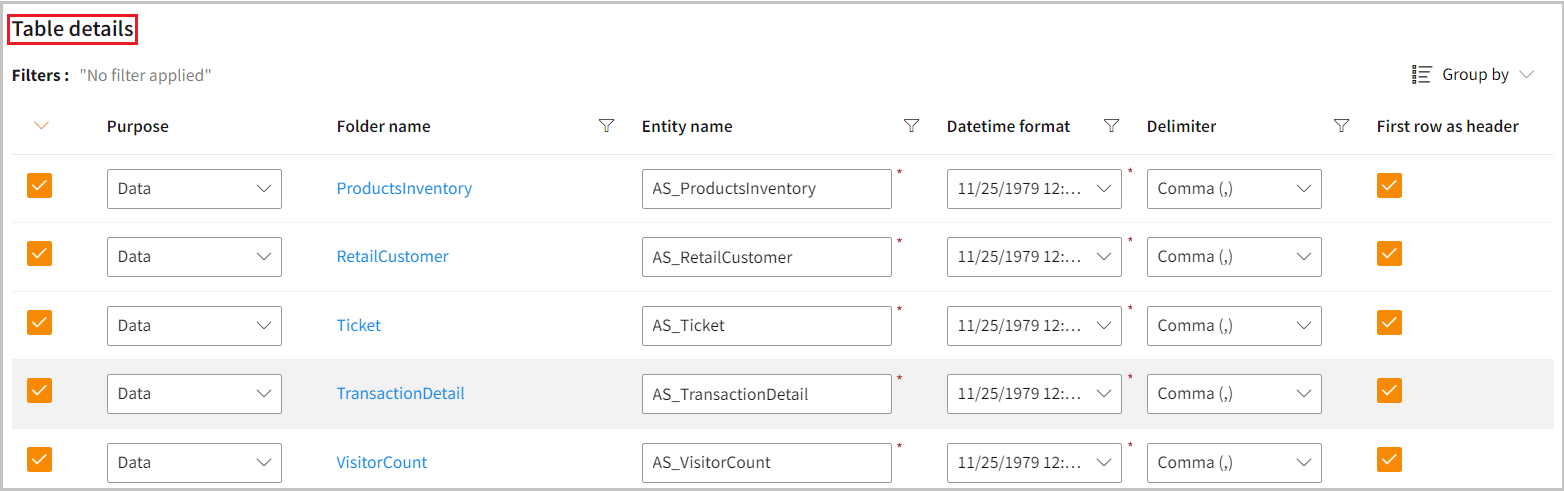This screenshot has width=1564, height=491.
Task: Open the Datetime format column filter
Action: [x=1111, y=126]
